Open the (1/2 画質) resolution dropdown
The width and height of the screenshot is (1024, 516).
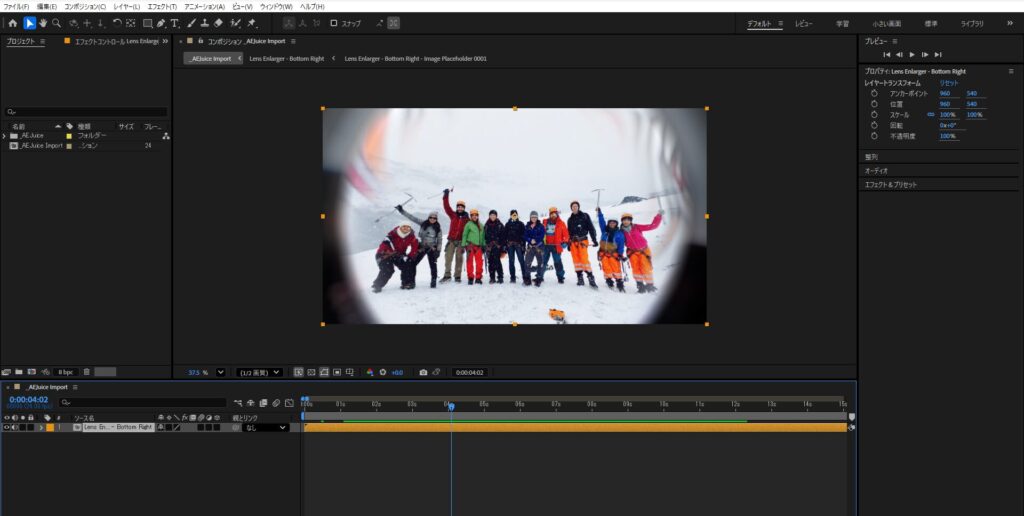(259, 372)
